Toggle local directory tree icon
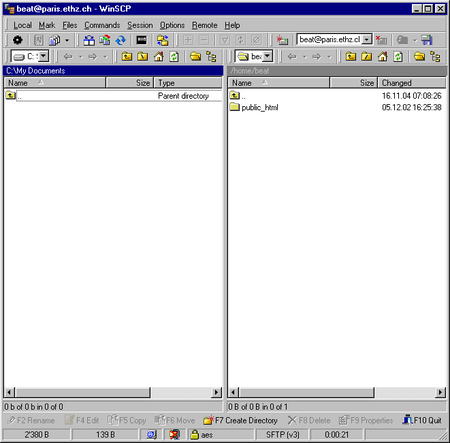The image size is (450, 443). click(211, 57)
